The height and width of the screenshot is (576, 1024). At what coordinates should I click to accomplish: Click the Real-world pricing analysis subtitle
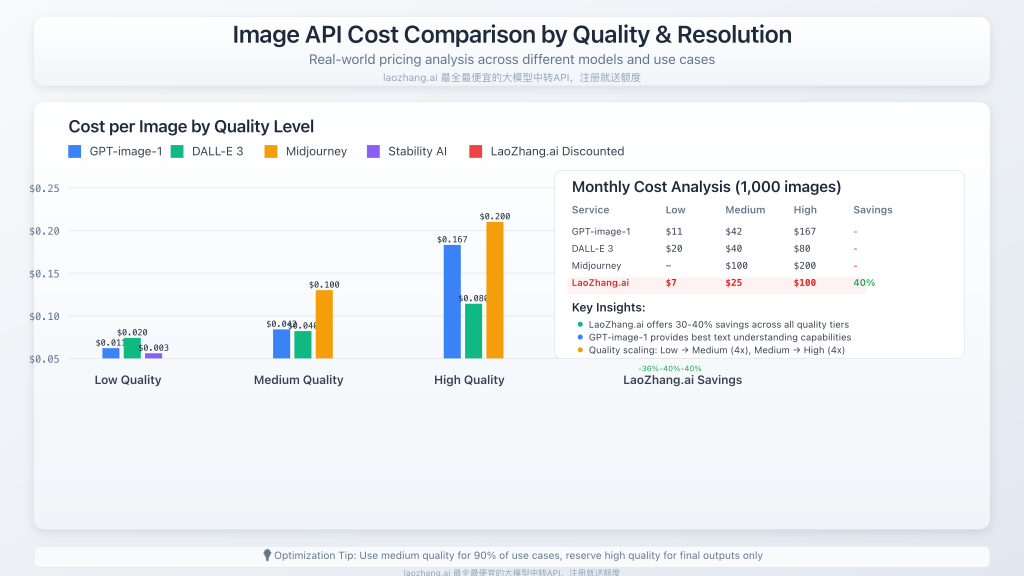click(512, 59)
